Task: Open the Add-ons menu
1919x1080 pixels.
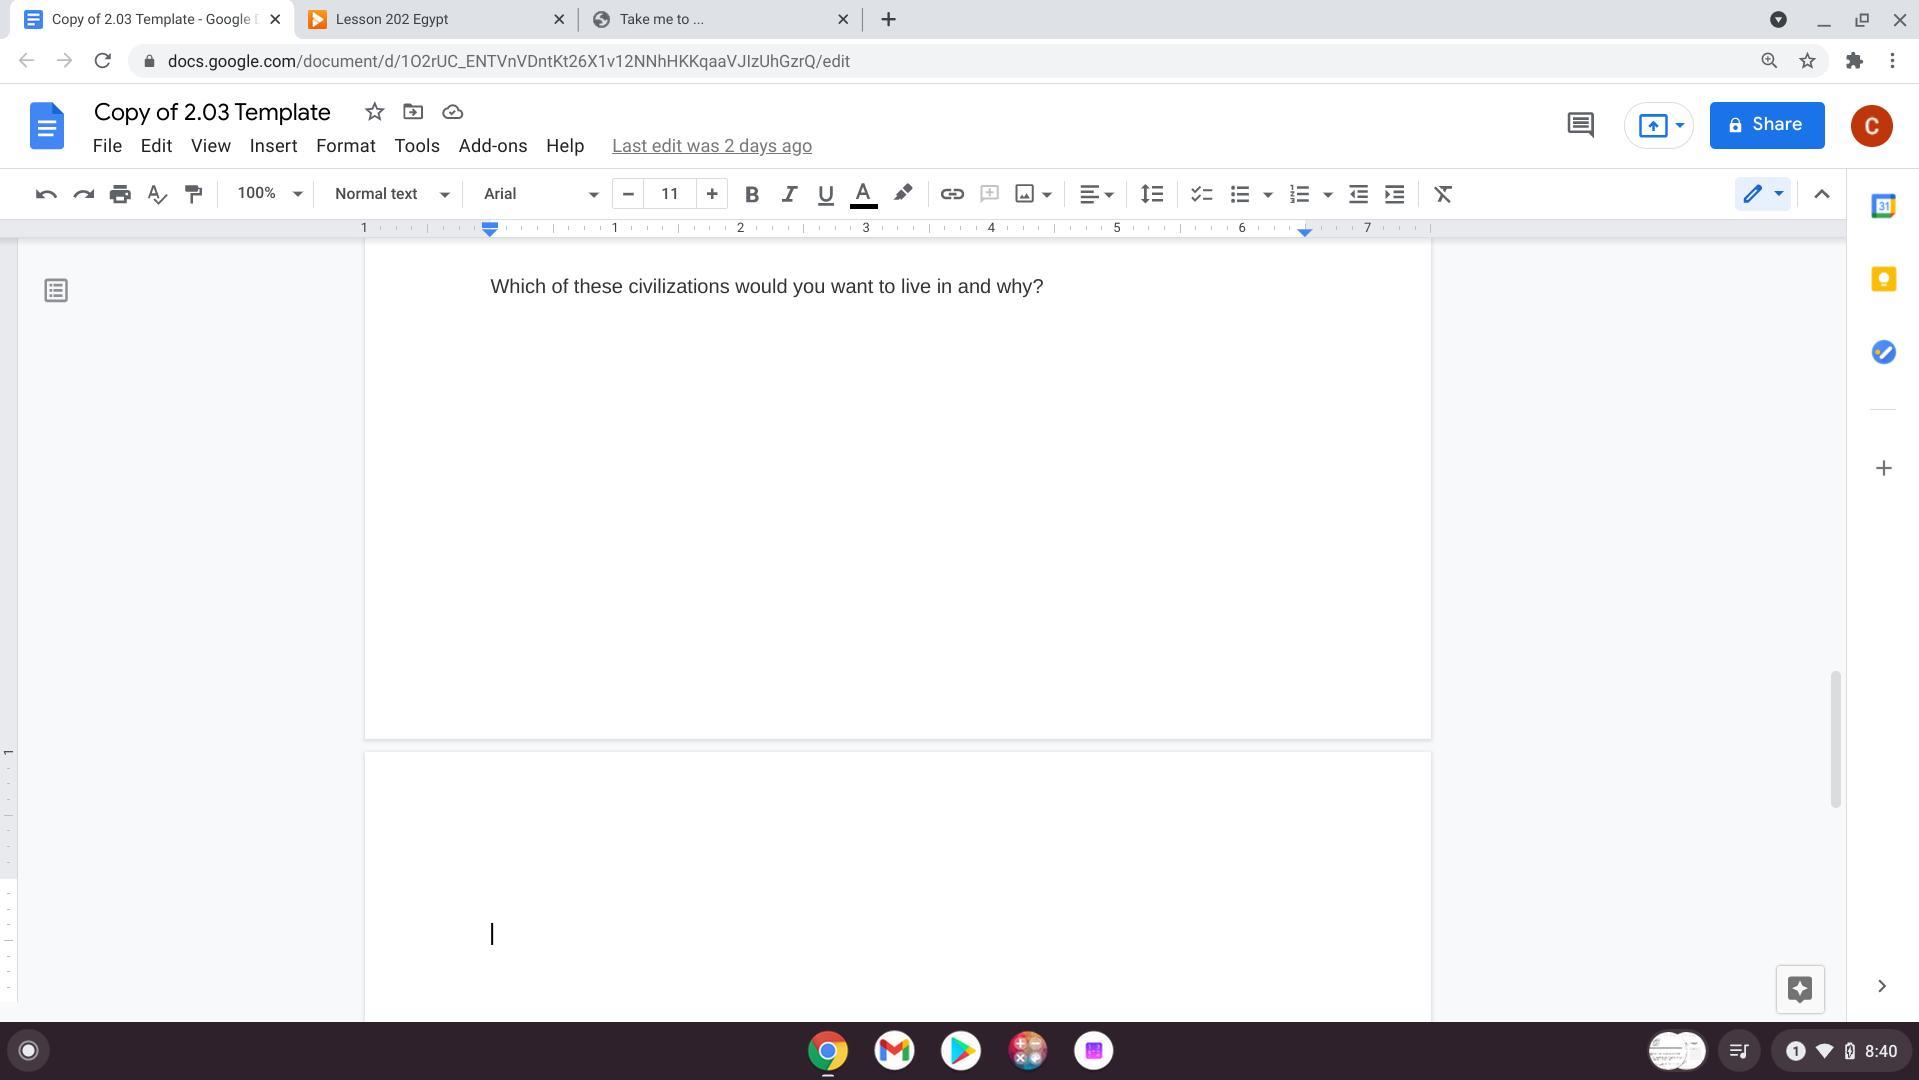Action: point(493,146)
